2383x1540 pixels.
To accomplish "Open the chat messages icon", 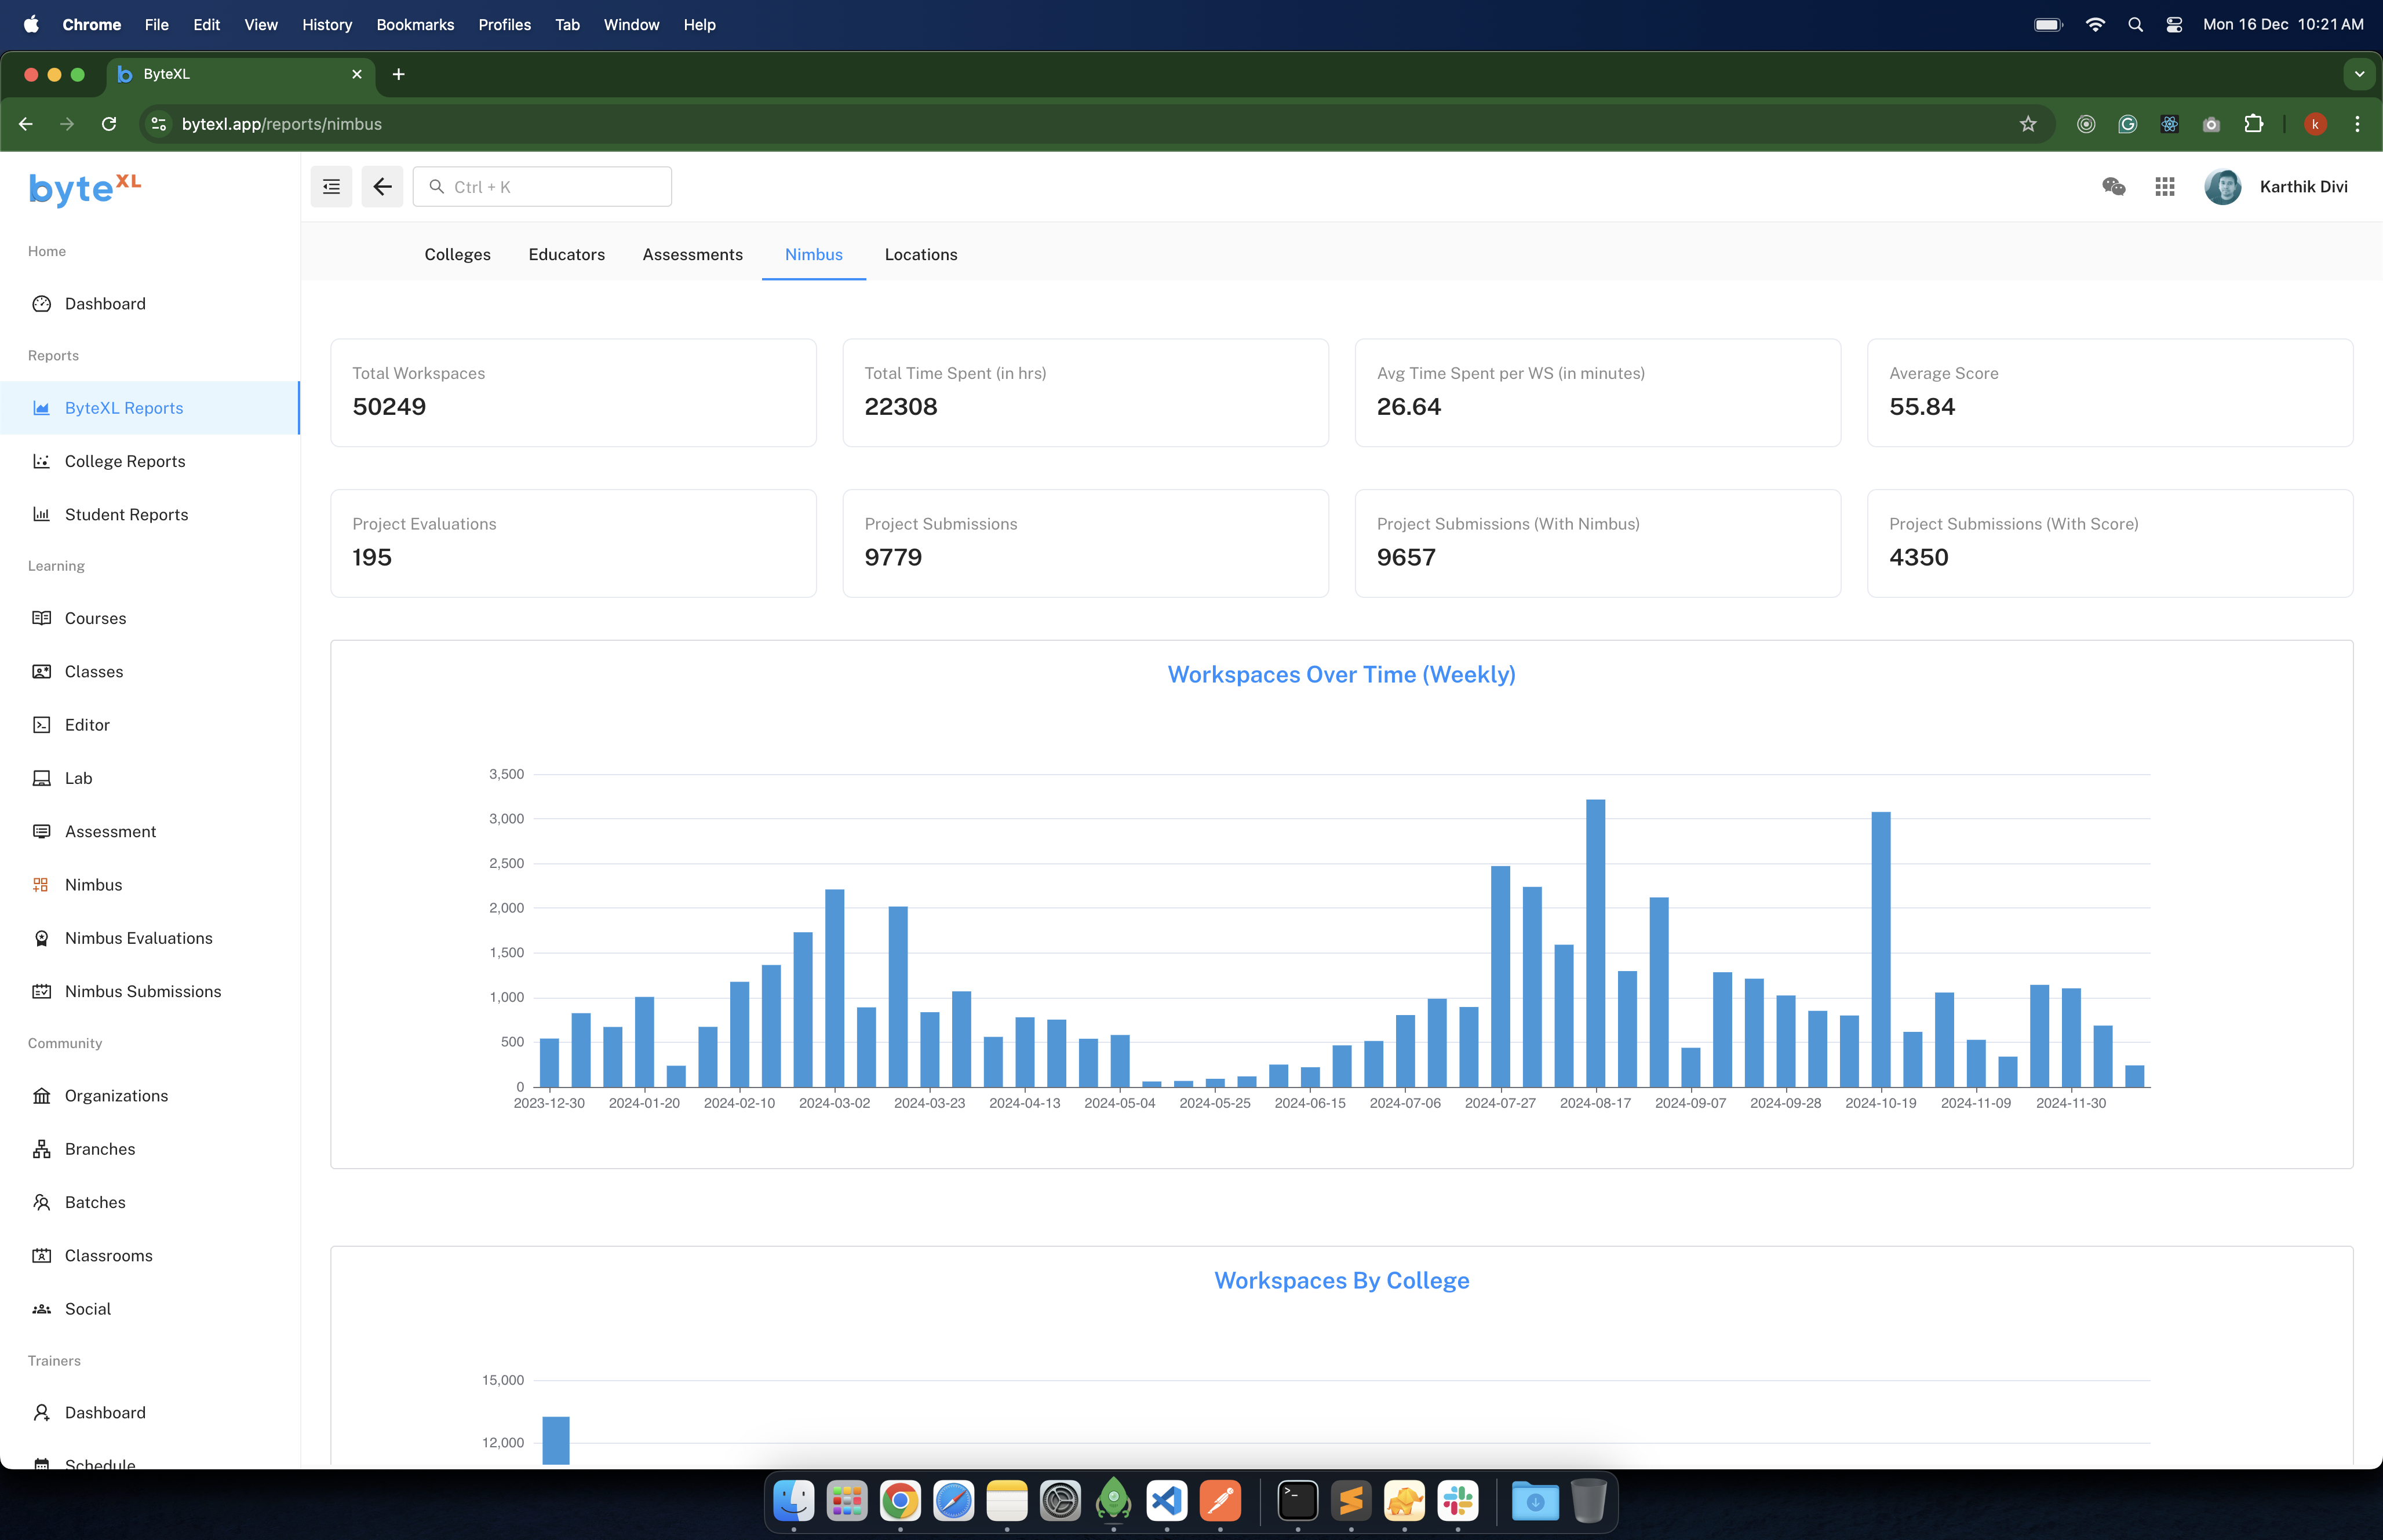I will [x=2113, y=187].
